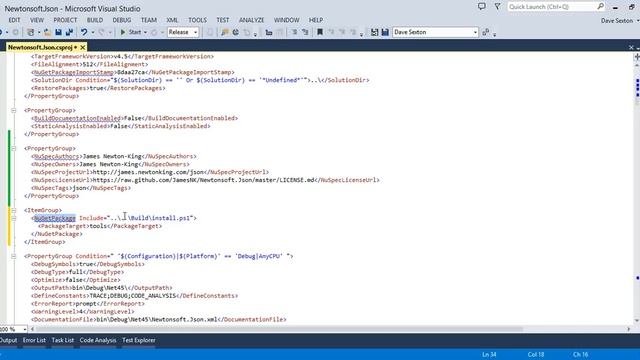Open the VIEW menu
The image size is (640, 360).
pyautogui.click(x=37, y=20)
